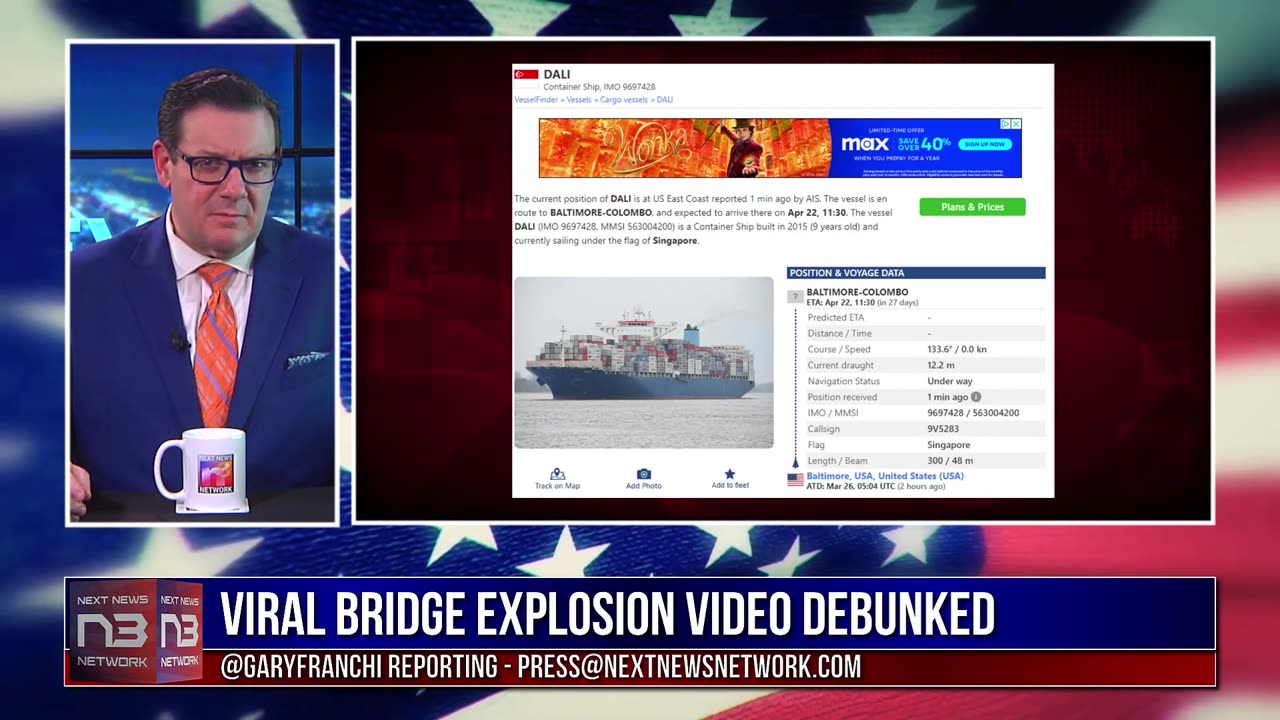Click the Singapore flag icon beside DALI
This screenshot has width=1280, height=720.
click(526, 75)
